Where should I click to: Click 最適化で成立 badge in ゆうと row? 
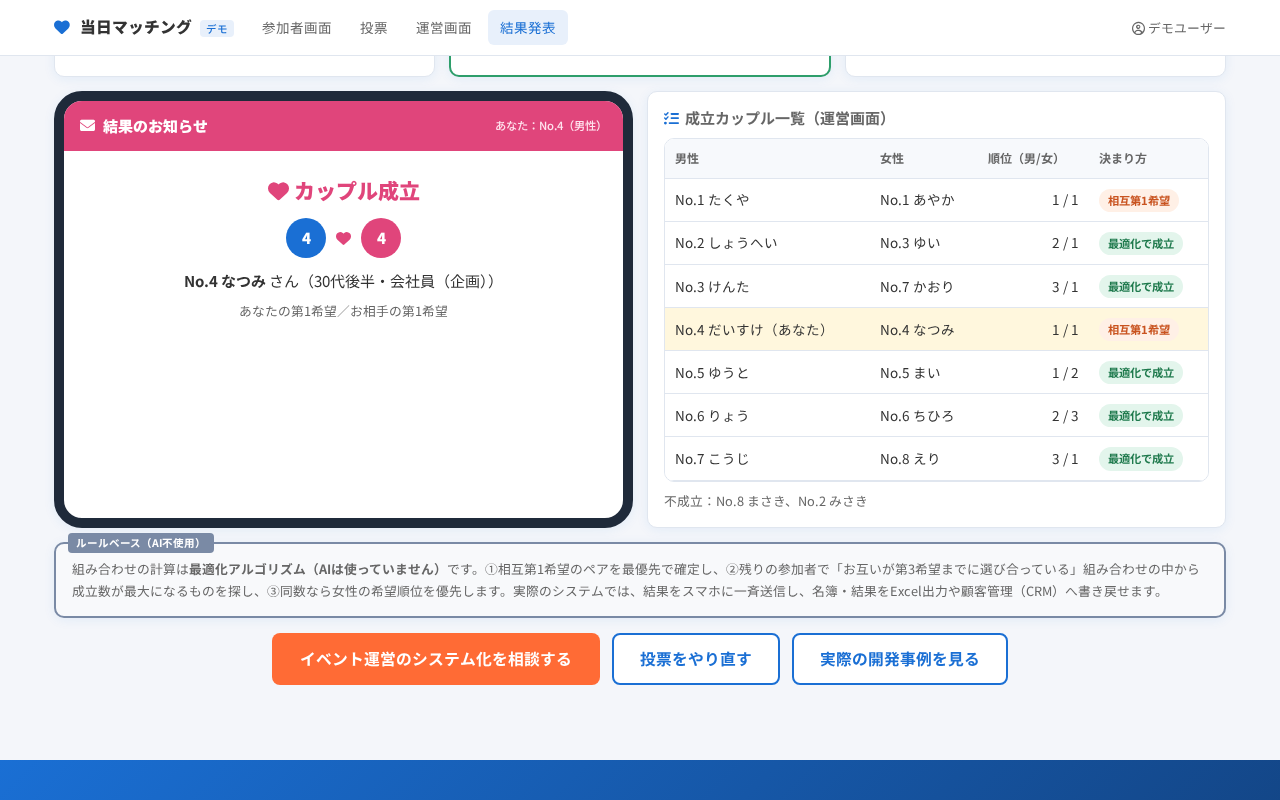coord(1141,372)
